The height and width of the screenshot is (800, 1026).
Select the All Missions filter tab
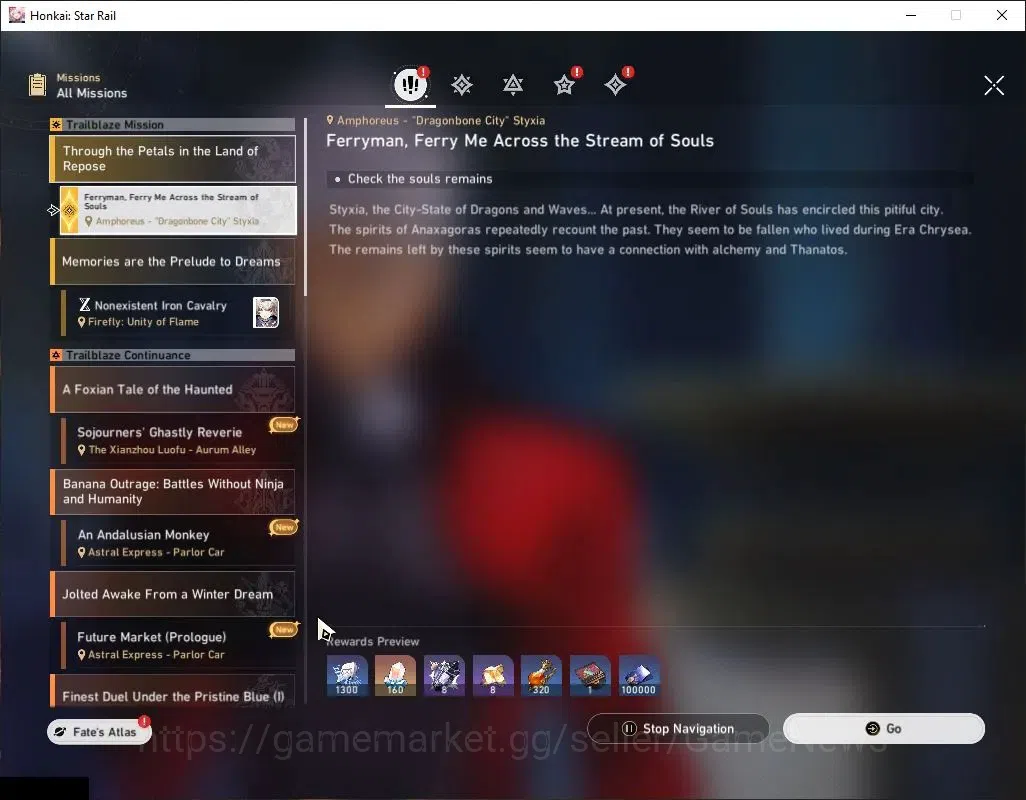point(410,84)
